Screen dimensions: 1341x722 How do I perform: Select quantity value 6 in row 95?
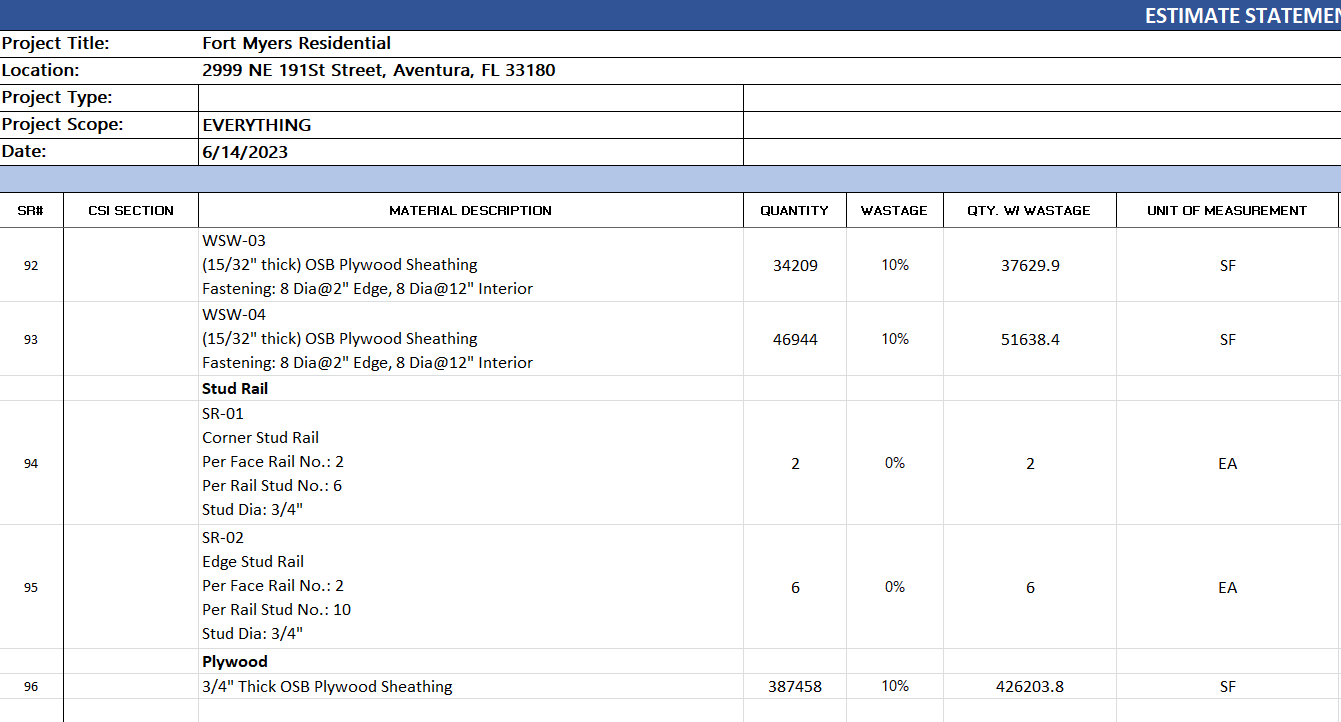(x=795, y=587)
